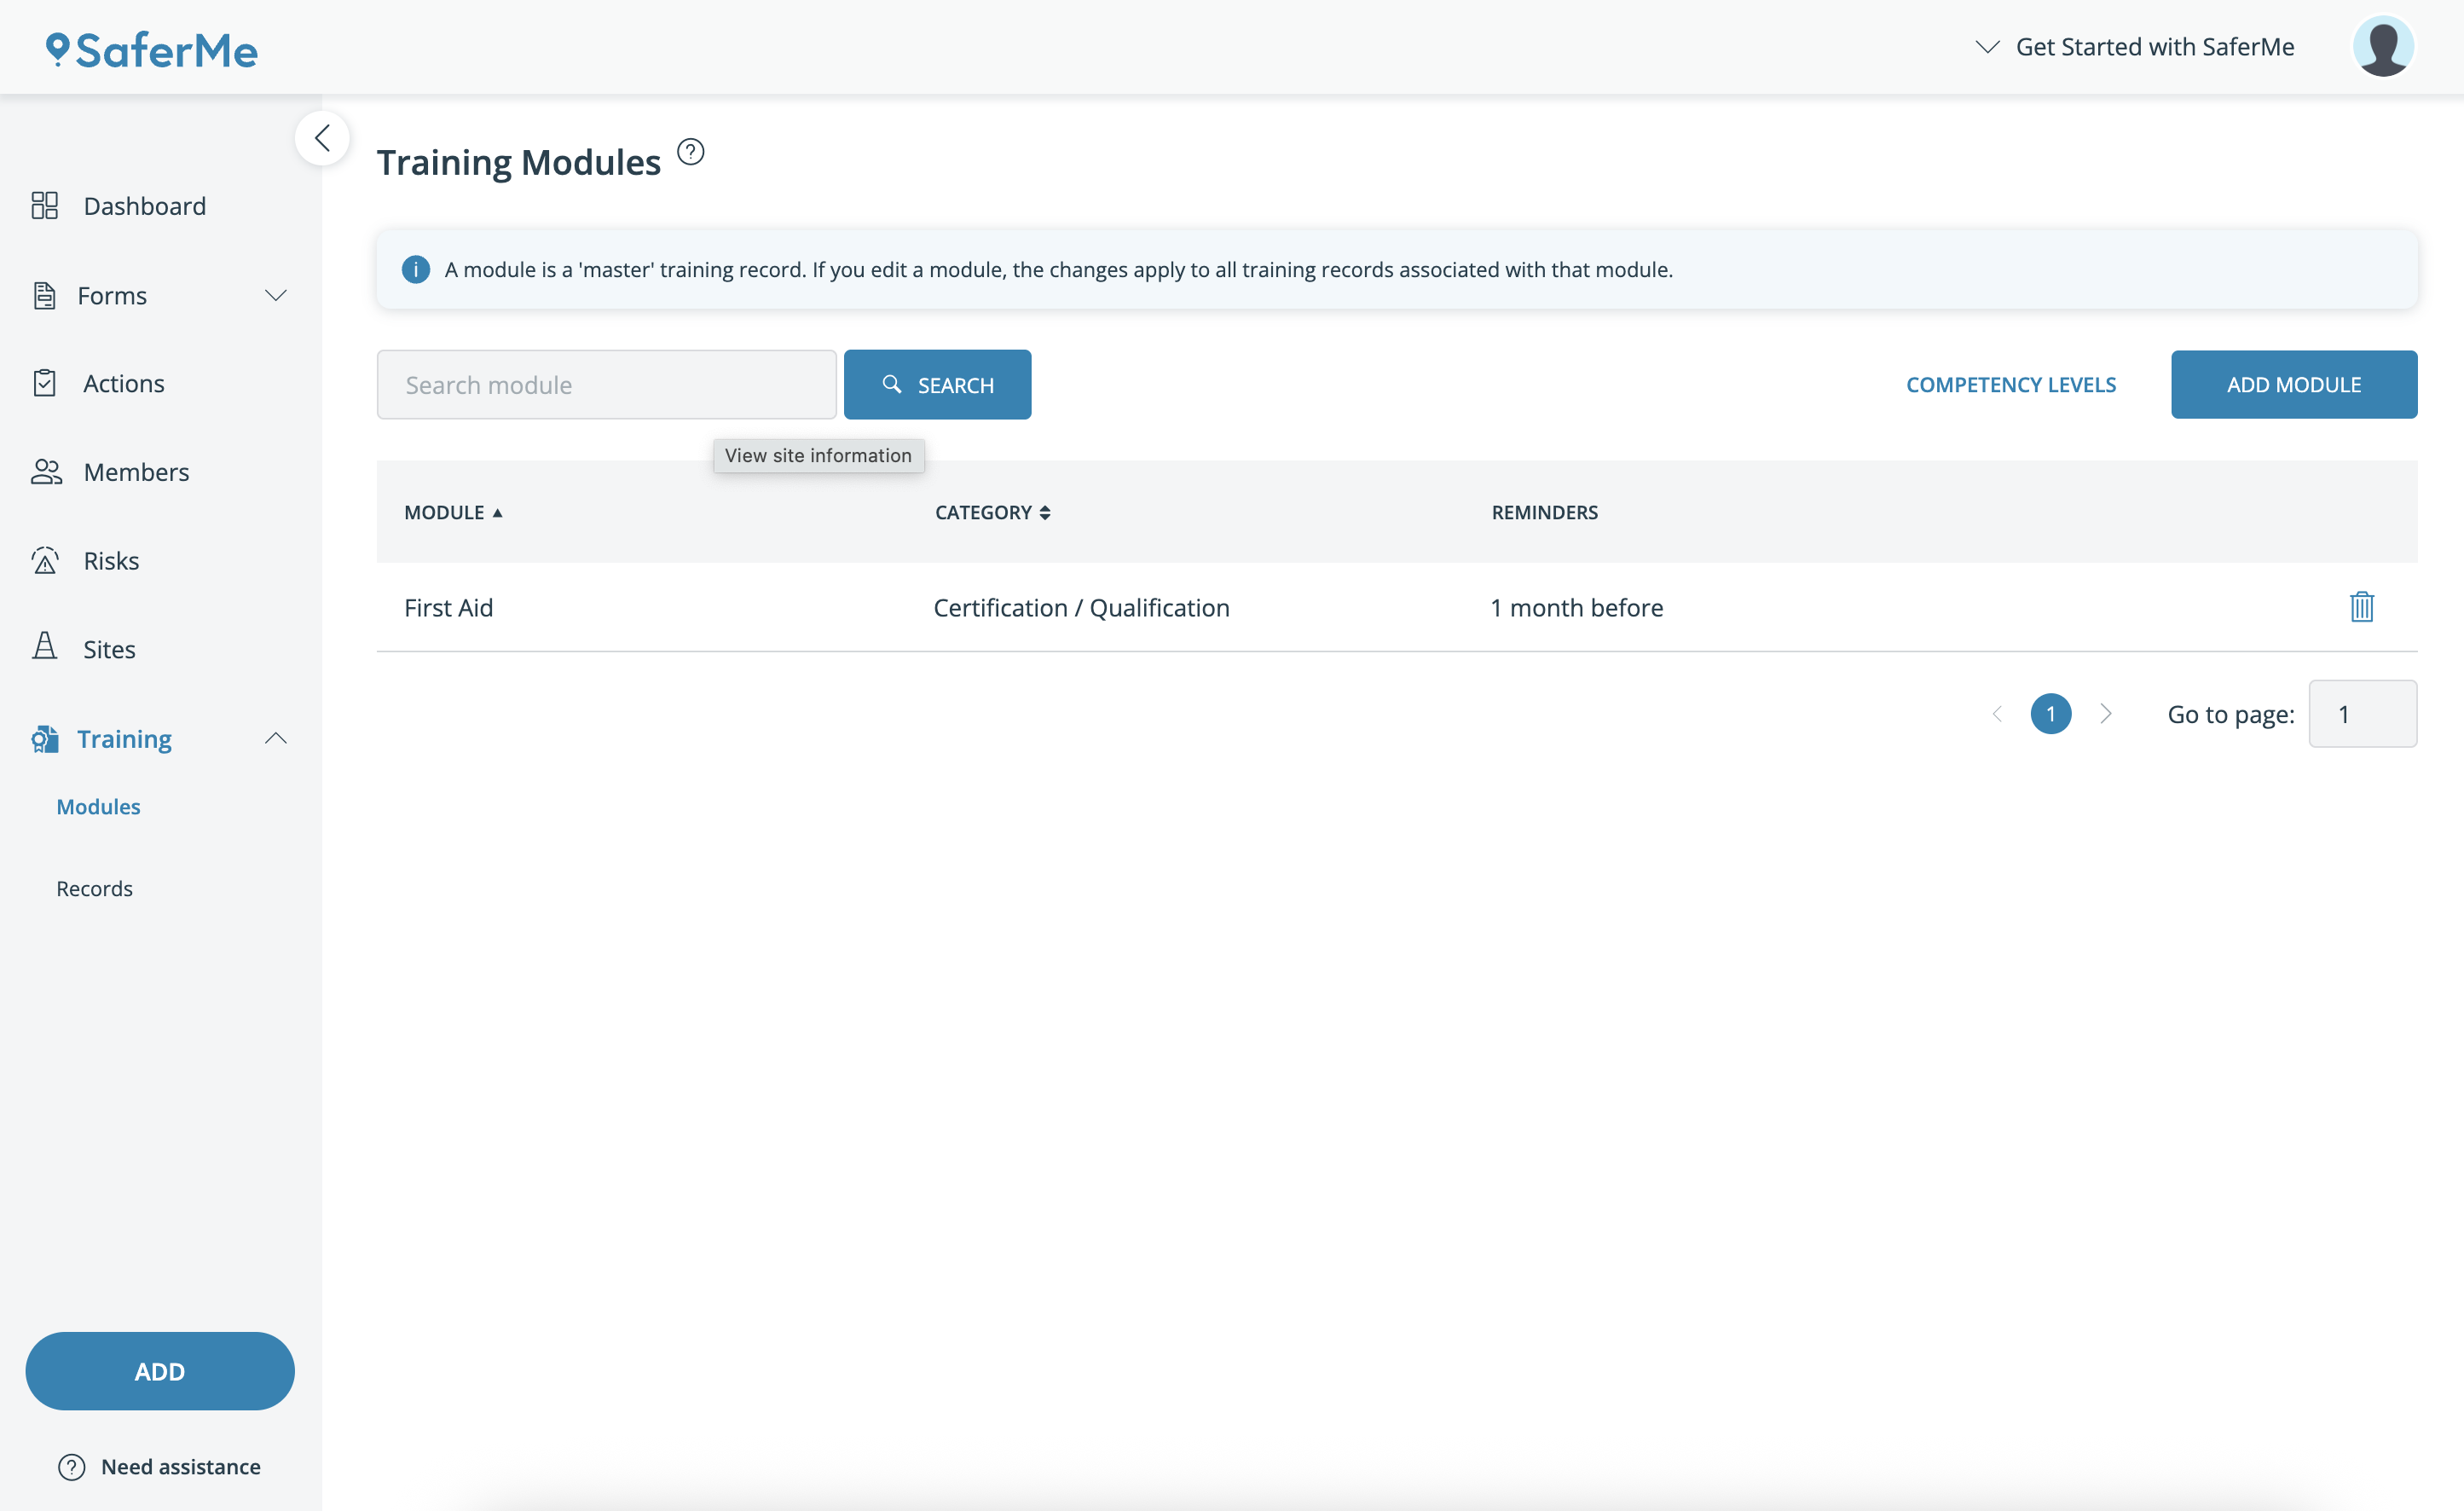Click the ADD MODULE button
Screen dimensions: 2464x1511
click(2293, 385)
